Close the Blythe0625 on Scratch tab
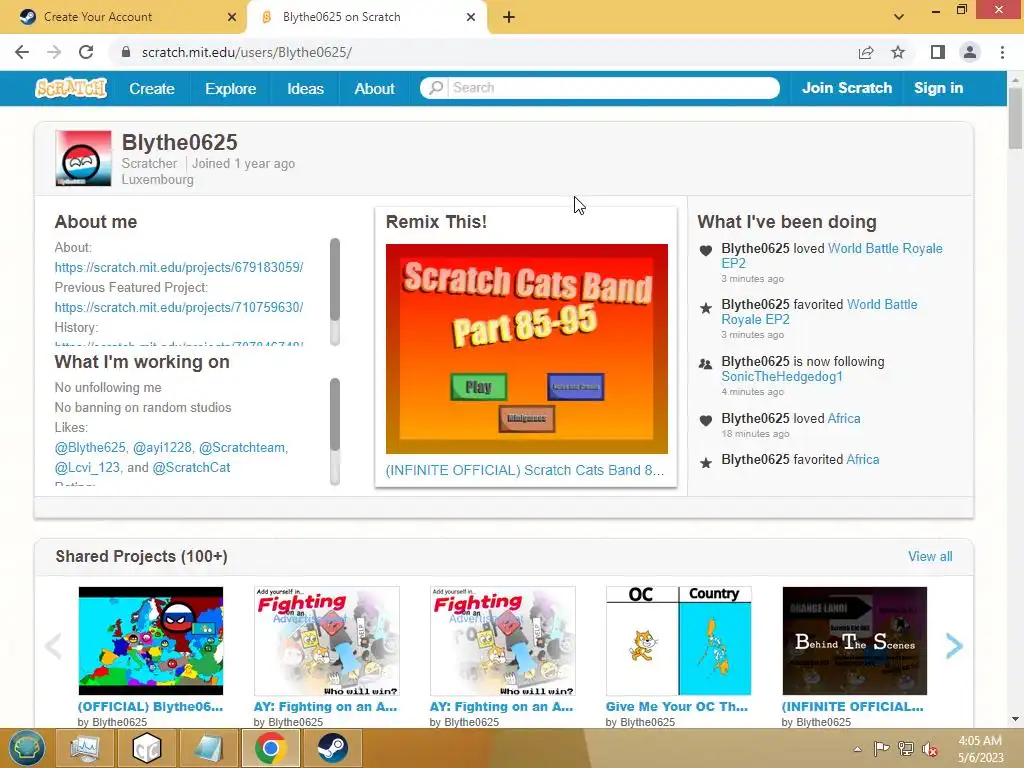 click(471, 17)
